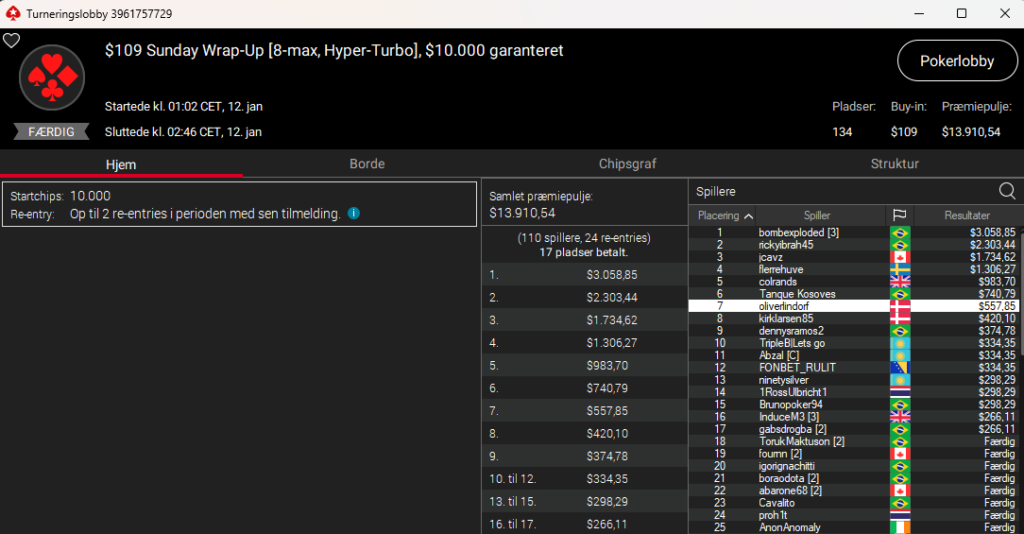1024x534 pixels.
Task: Switch to the Borde tab
Action: [x=367, y=164]
